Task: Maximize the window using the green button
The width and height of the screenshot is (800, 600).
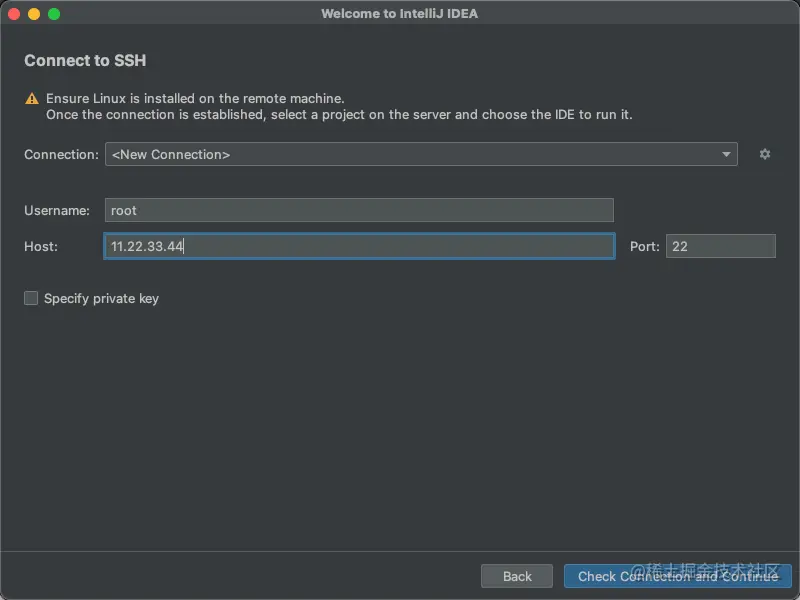Action: [54, 14]
